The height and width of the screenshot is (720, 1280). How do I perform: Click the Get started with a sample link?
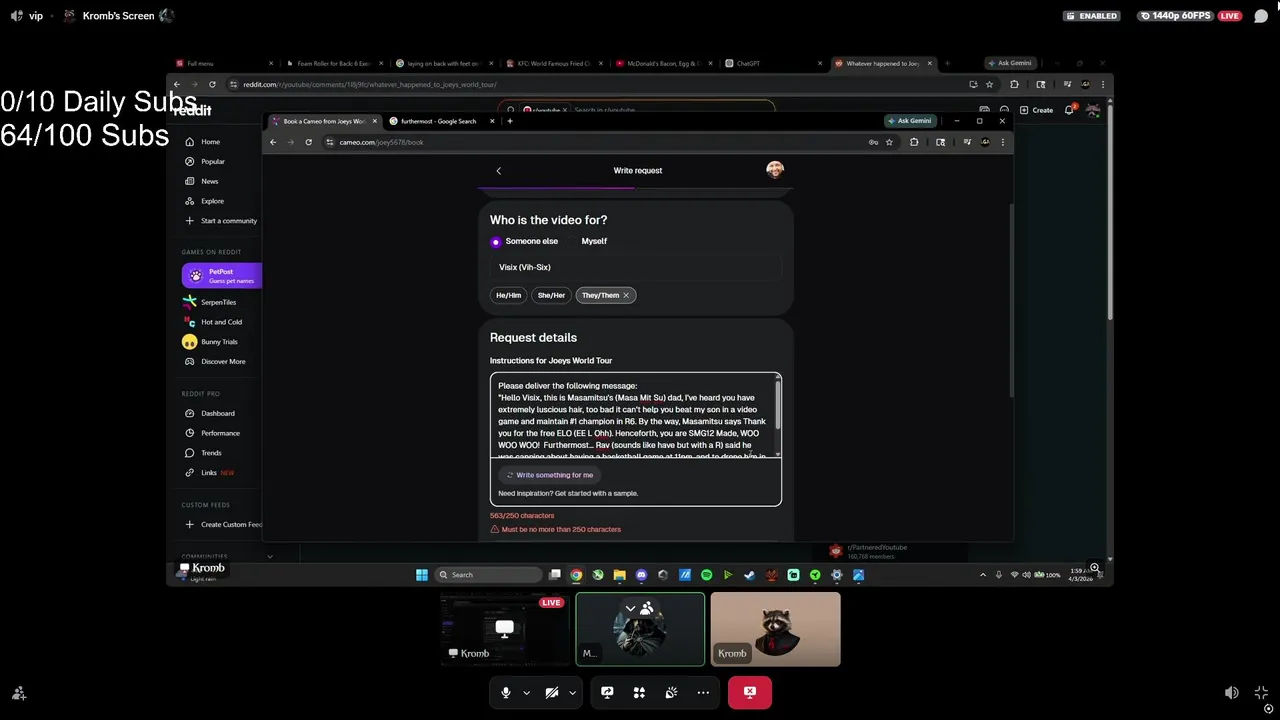pyautogui.click(x=596, y=493)
